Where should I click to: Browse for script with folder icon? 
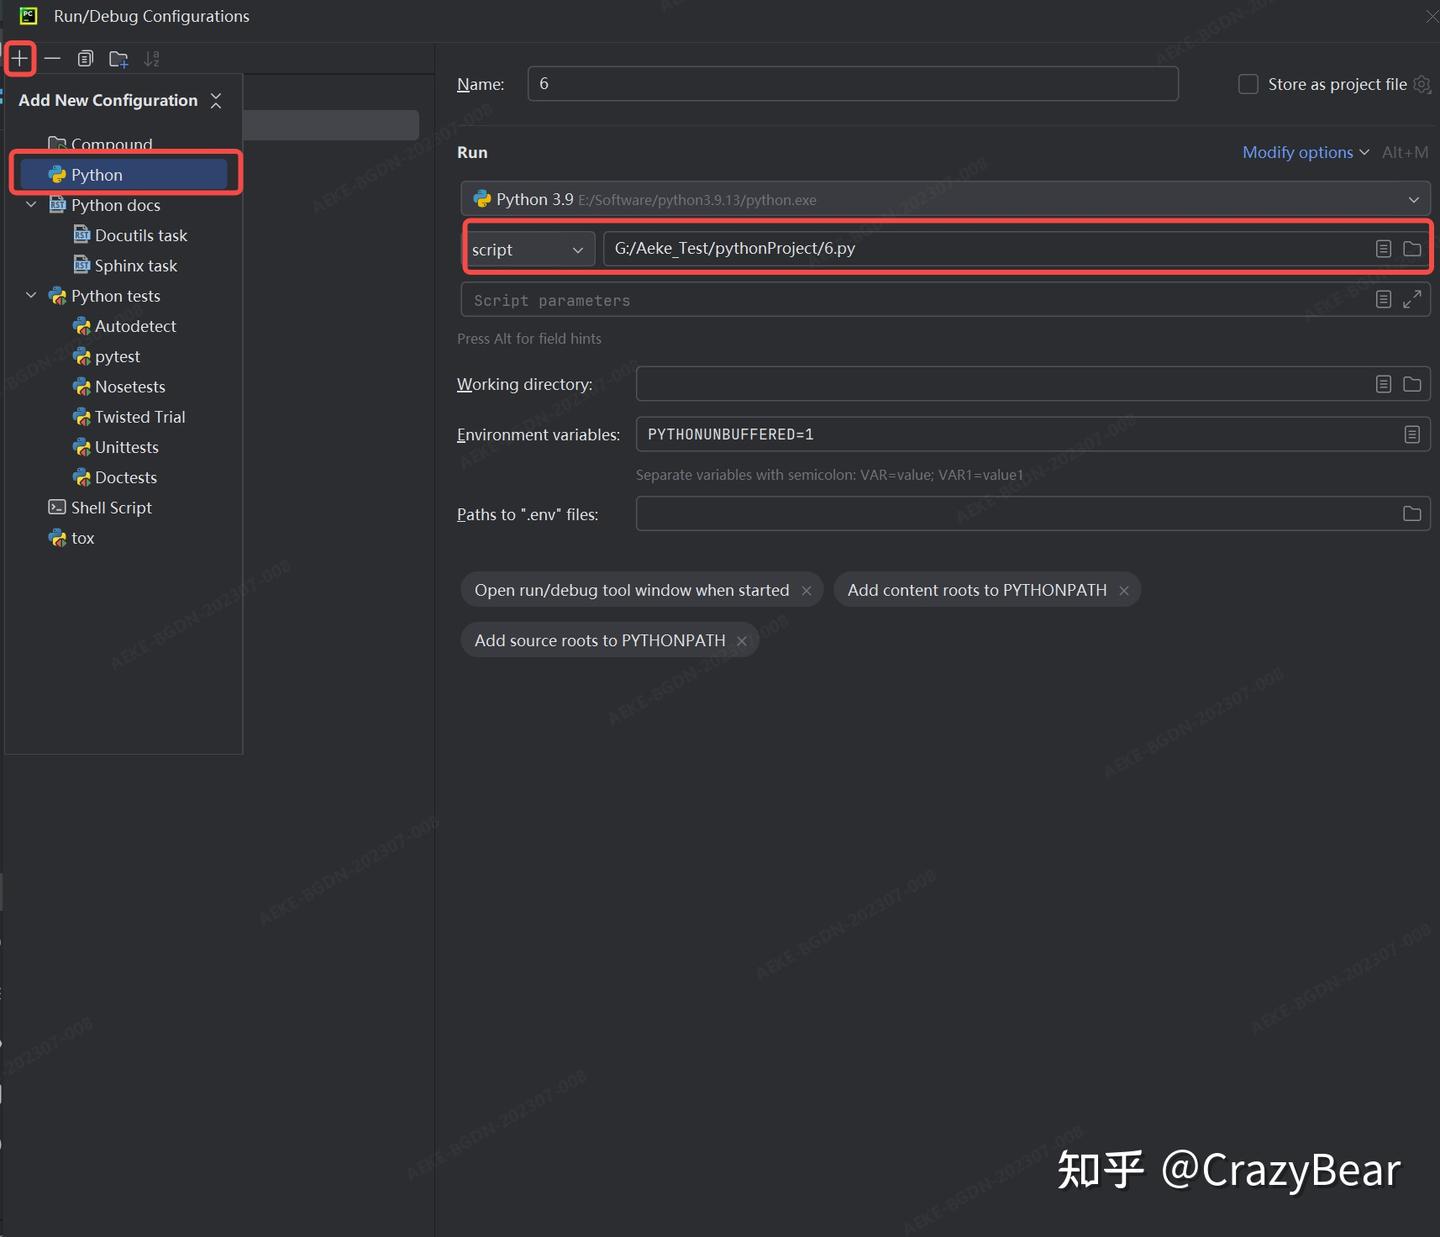tap(1412, 249)
